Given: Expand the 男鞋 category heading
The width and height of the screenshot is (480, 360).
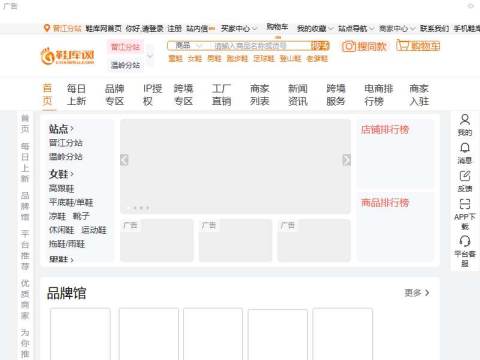Looking at the screenshot, I should pyautogui.click(x=61, y=259).
